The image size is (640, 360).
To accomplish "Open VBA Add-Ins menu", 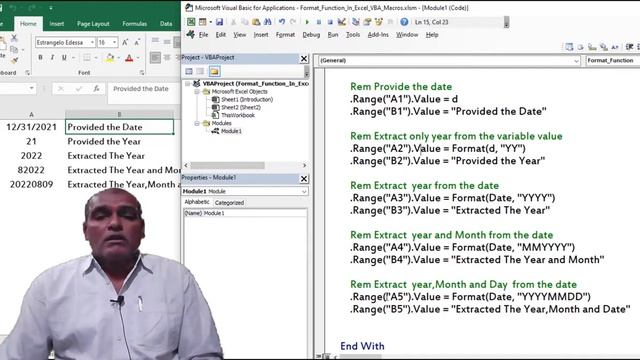I will (x=378, y=35).
